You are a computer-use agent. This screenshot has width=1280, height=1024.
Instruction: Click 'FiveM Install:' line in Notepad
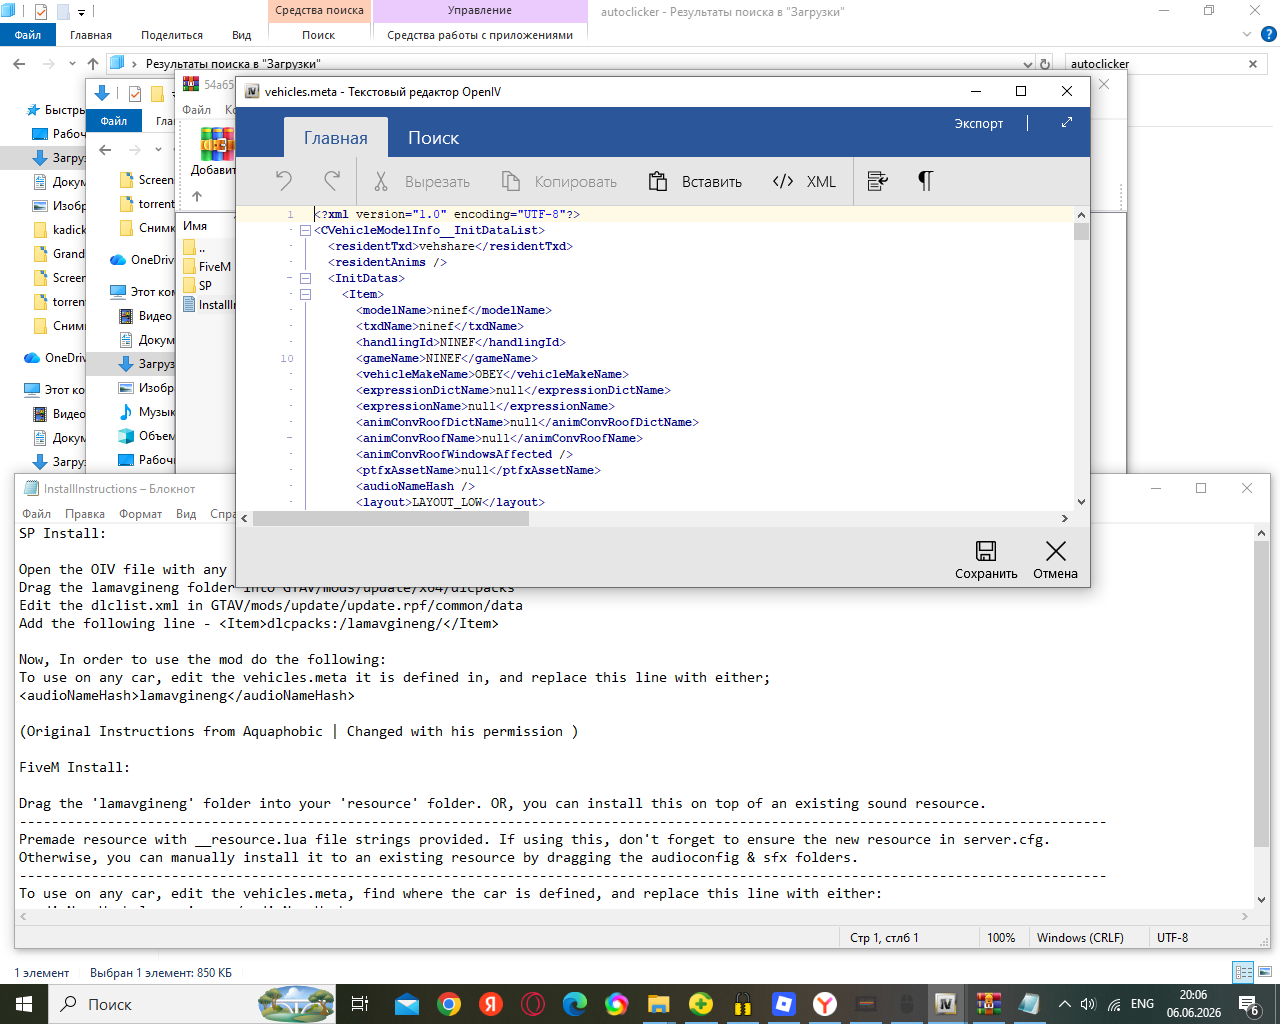pos(74,767)
